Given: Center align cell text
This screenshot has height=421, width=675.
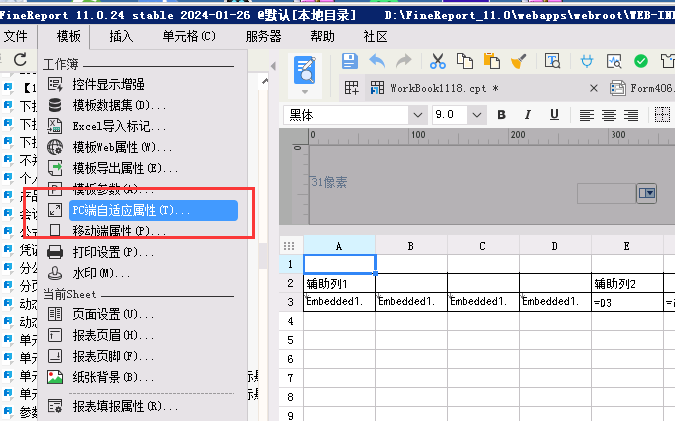Looking at the screenshot, I should coord(609,115).
